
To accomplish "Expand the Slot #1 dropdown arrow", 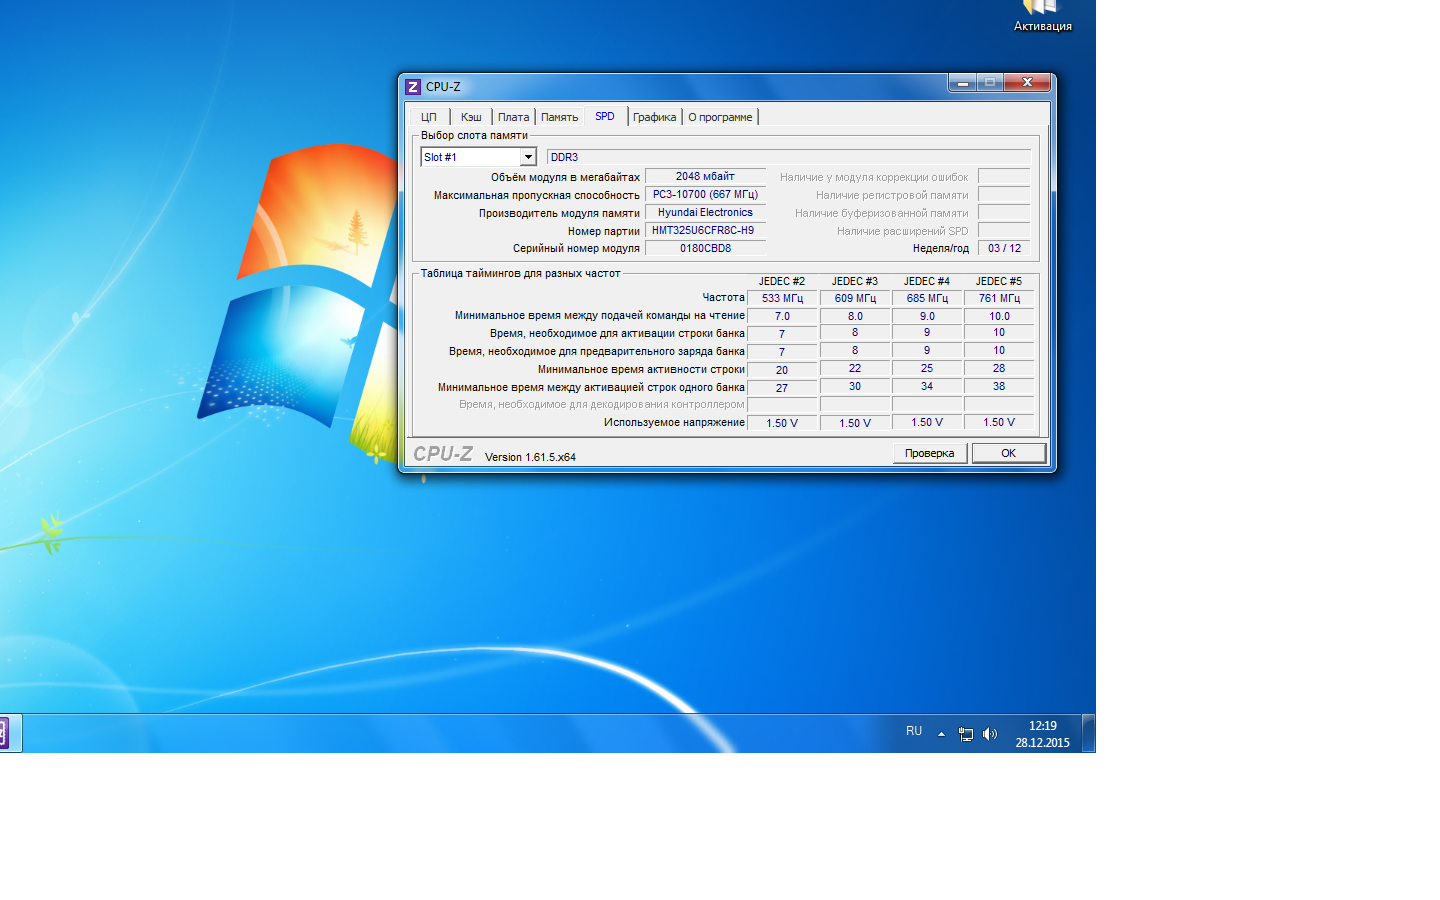I will point(528,157).
